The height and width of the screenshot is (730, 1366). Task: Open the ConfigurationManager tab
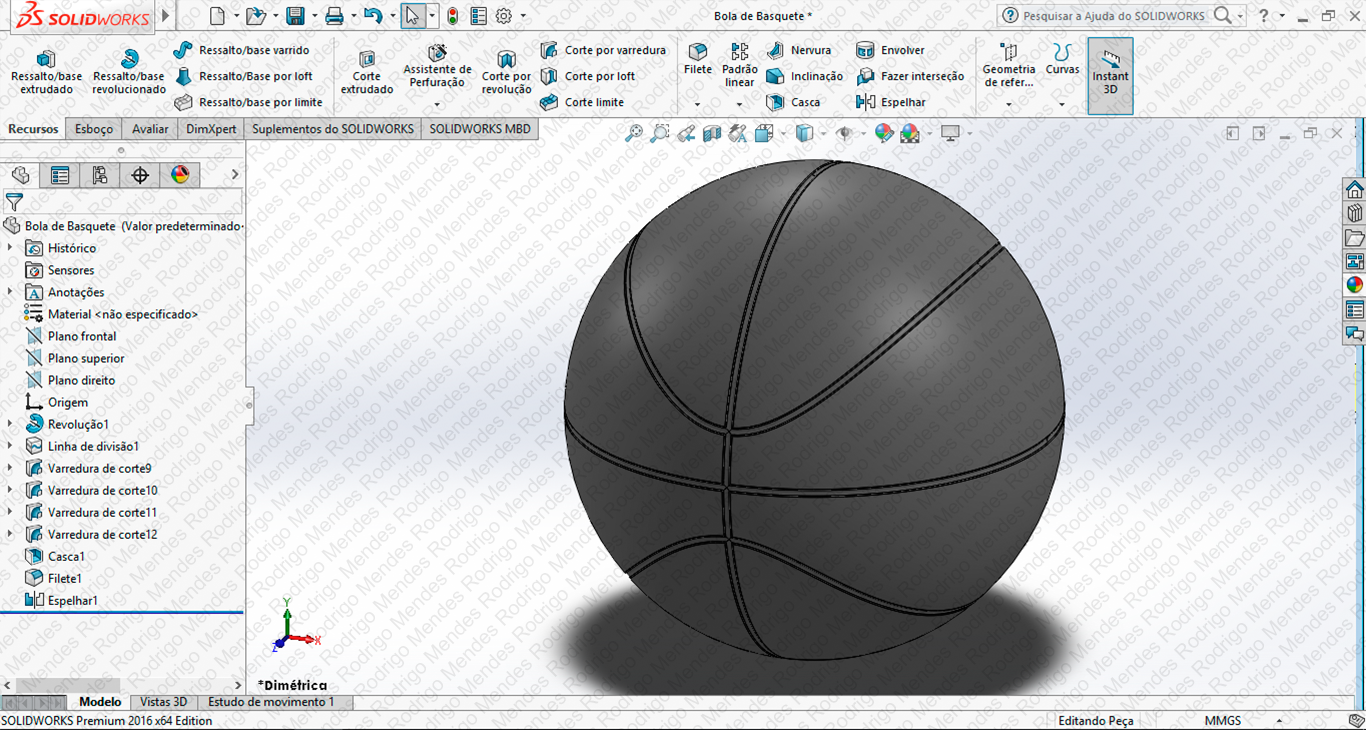pyautogui.click(x=100, y=175)
